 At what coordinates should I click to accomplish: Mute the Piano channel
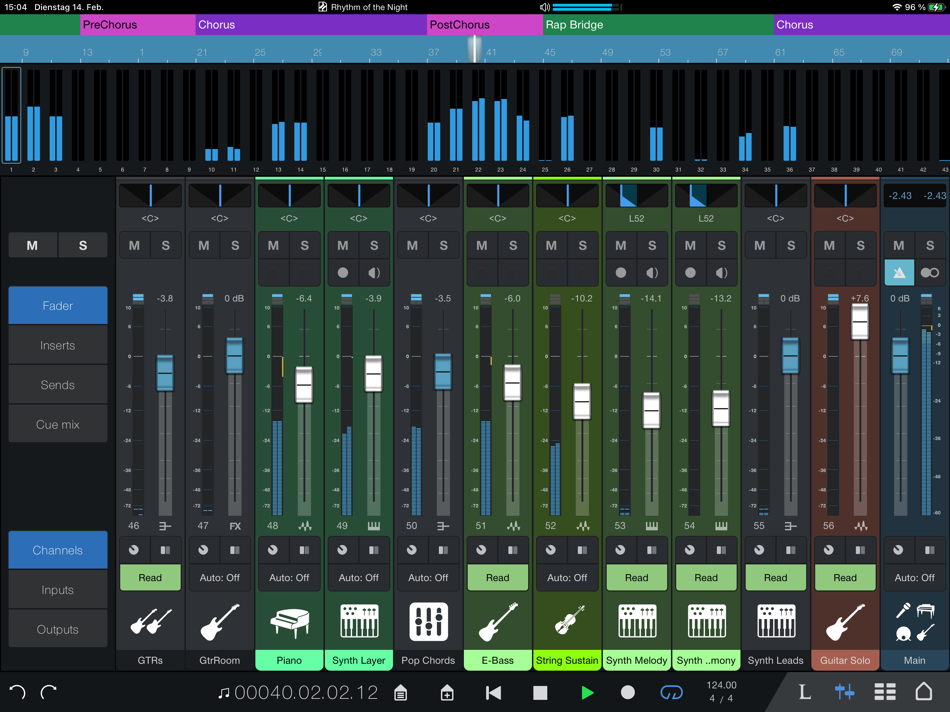273,245
